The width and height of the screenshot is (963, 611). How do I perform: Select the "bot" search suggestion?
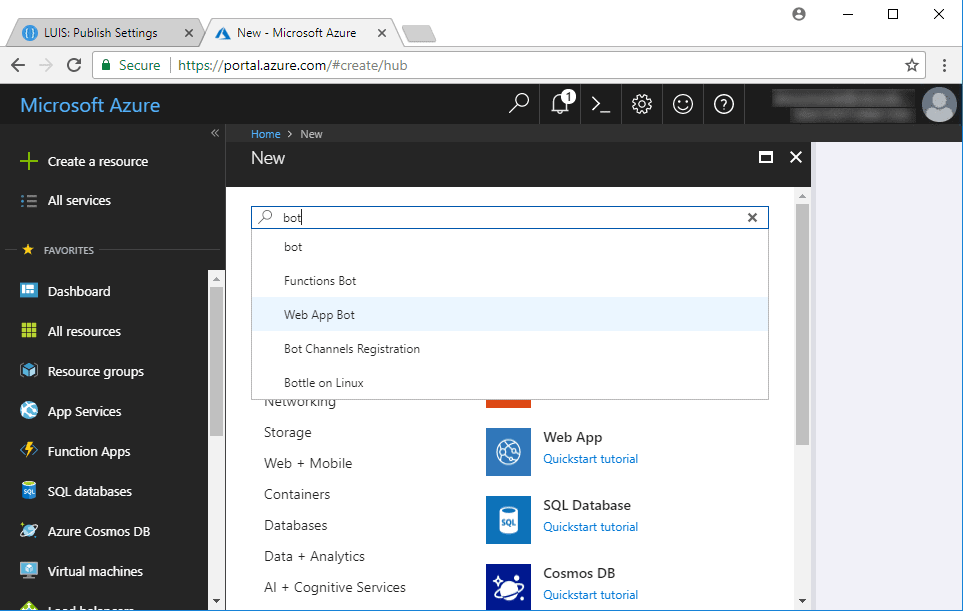[510, 247]
